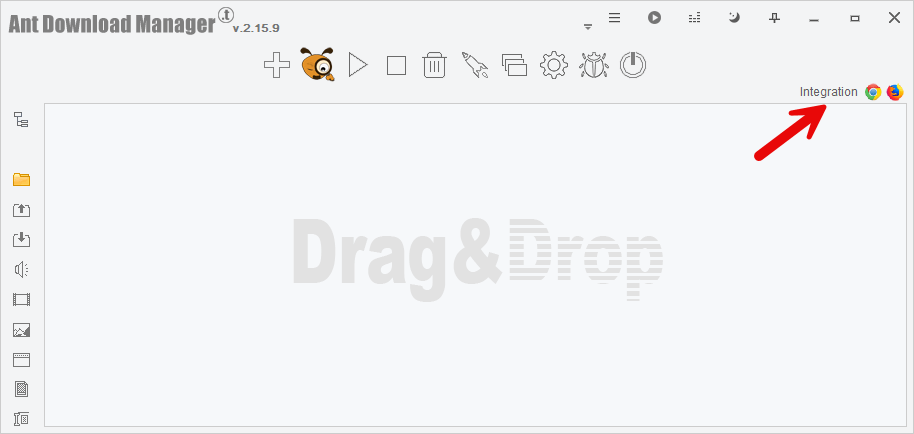Click the circled t logo beside title
This screenshot has width=914, height=434.
pyautogui.click(x=225, y=15)
